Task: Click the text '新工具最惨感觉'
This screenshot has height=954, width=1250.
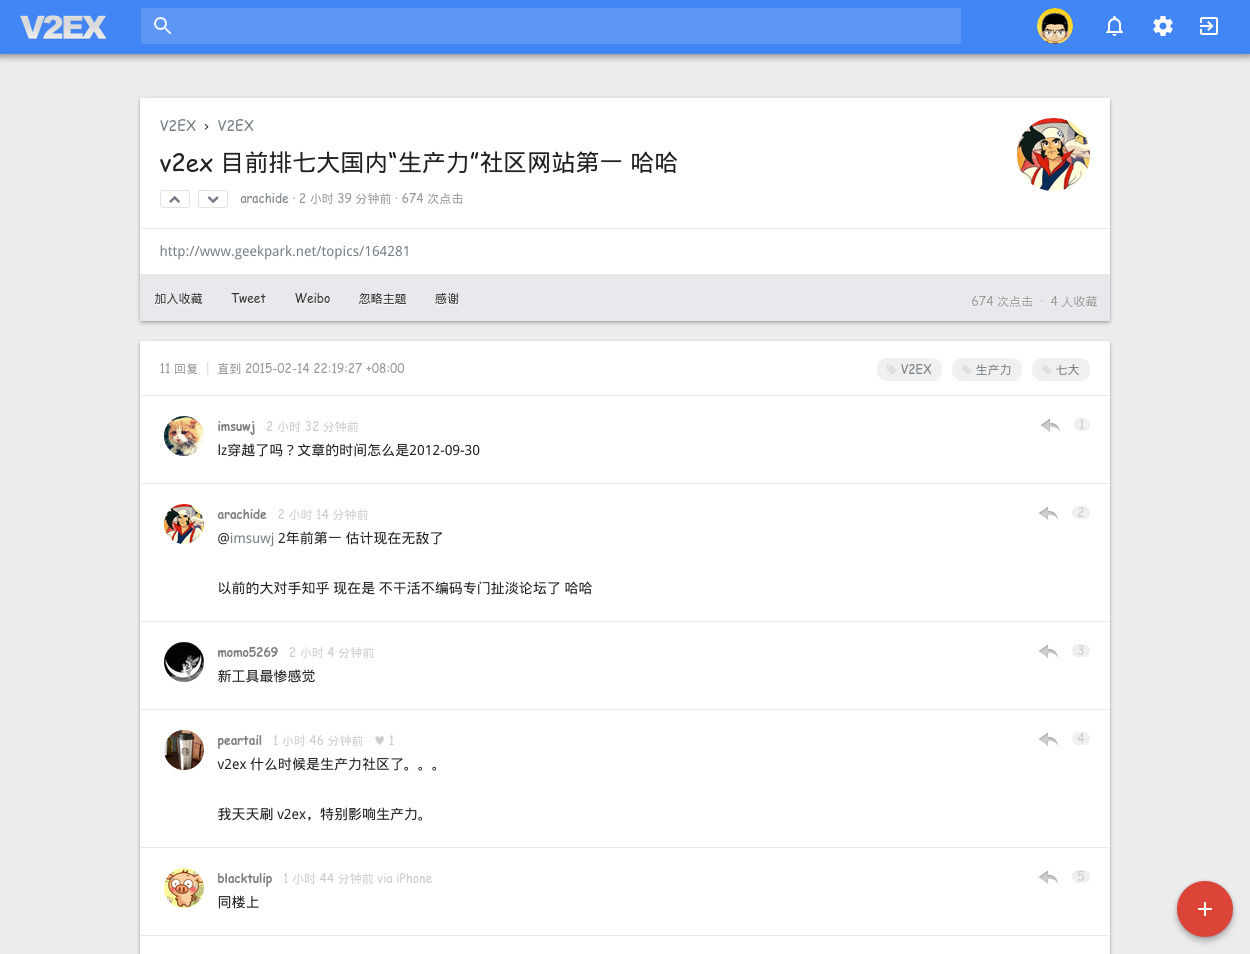Action: pos(267,677)
